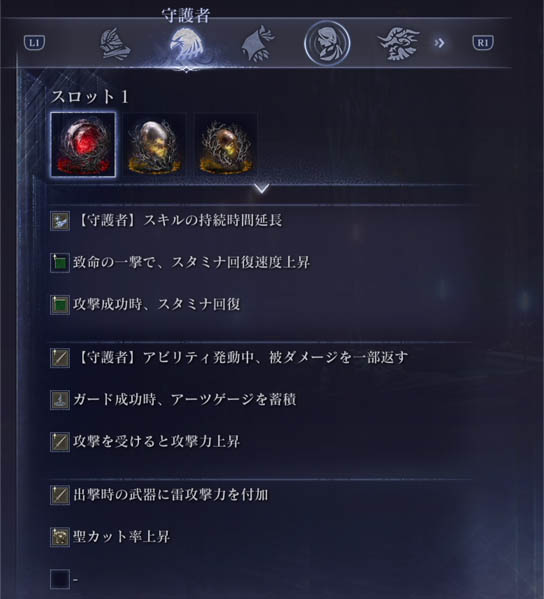This screenshot has width=544, height=599.
Task: Click icon beside 雷攻撃力を付加 effect
Action: [60, 495]
